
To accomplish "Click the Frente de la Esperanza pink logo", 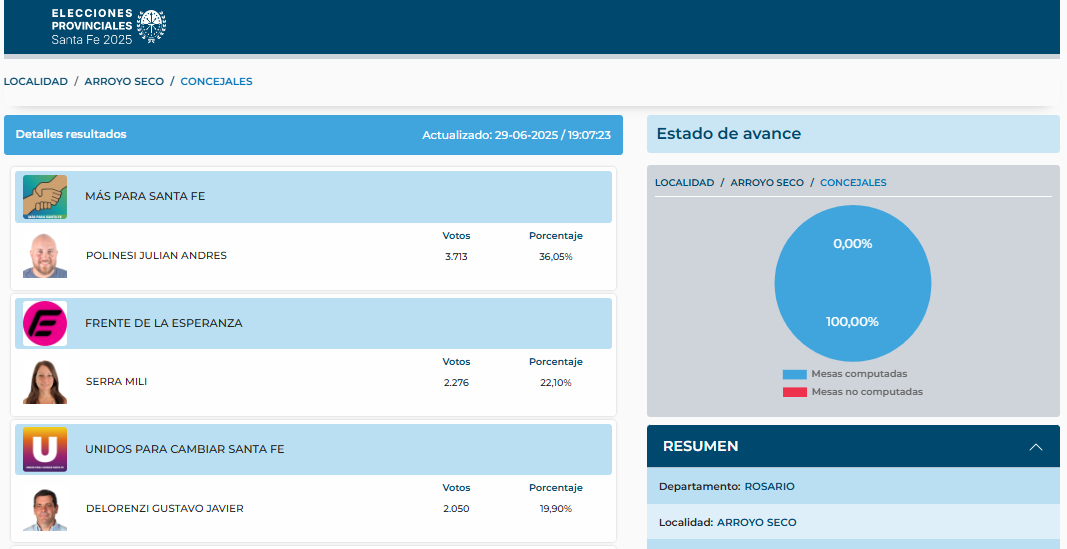I will click(45, 323).
